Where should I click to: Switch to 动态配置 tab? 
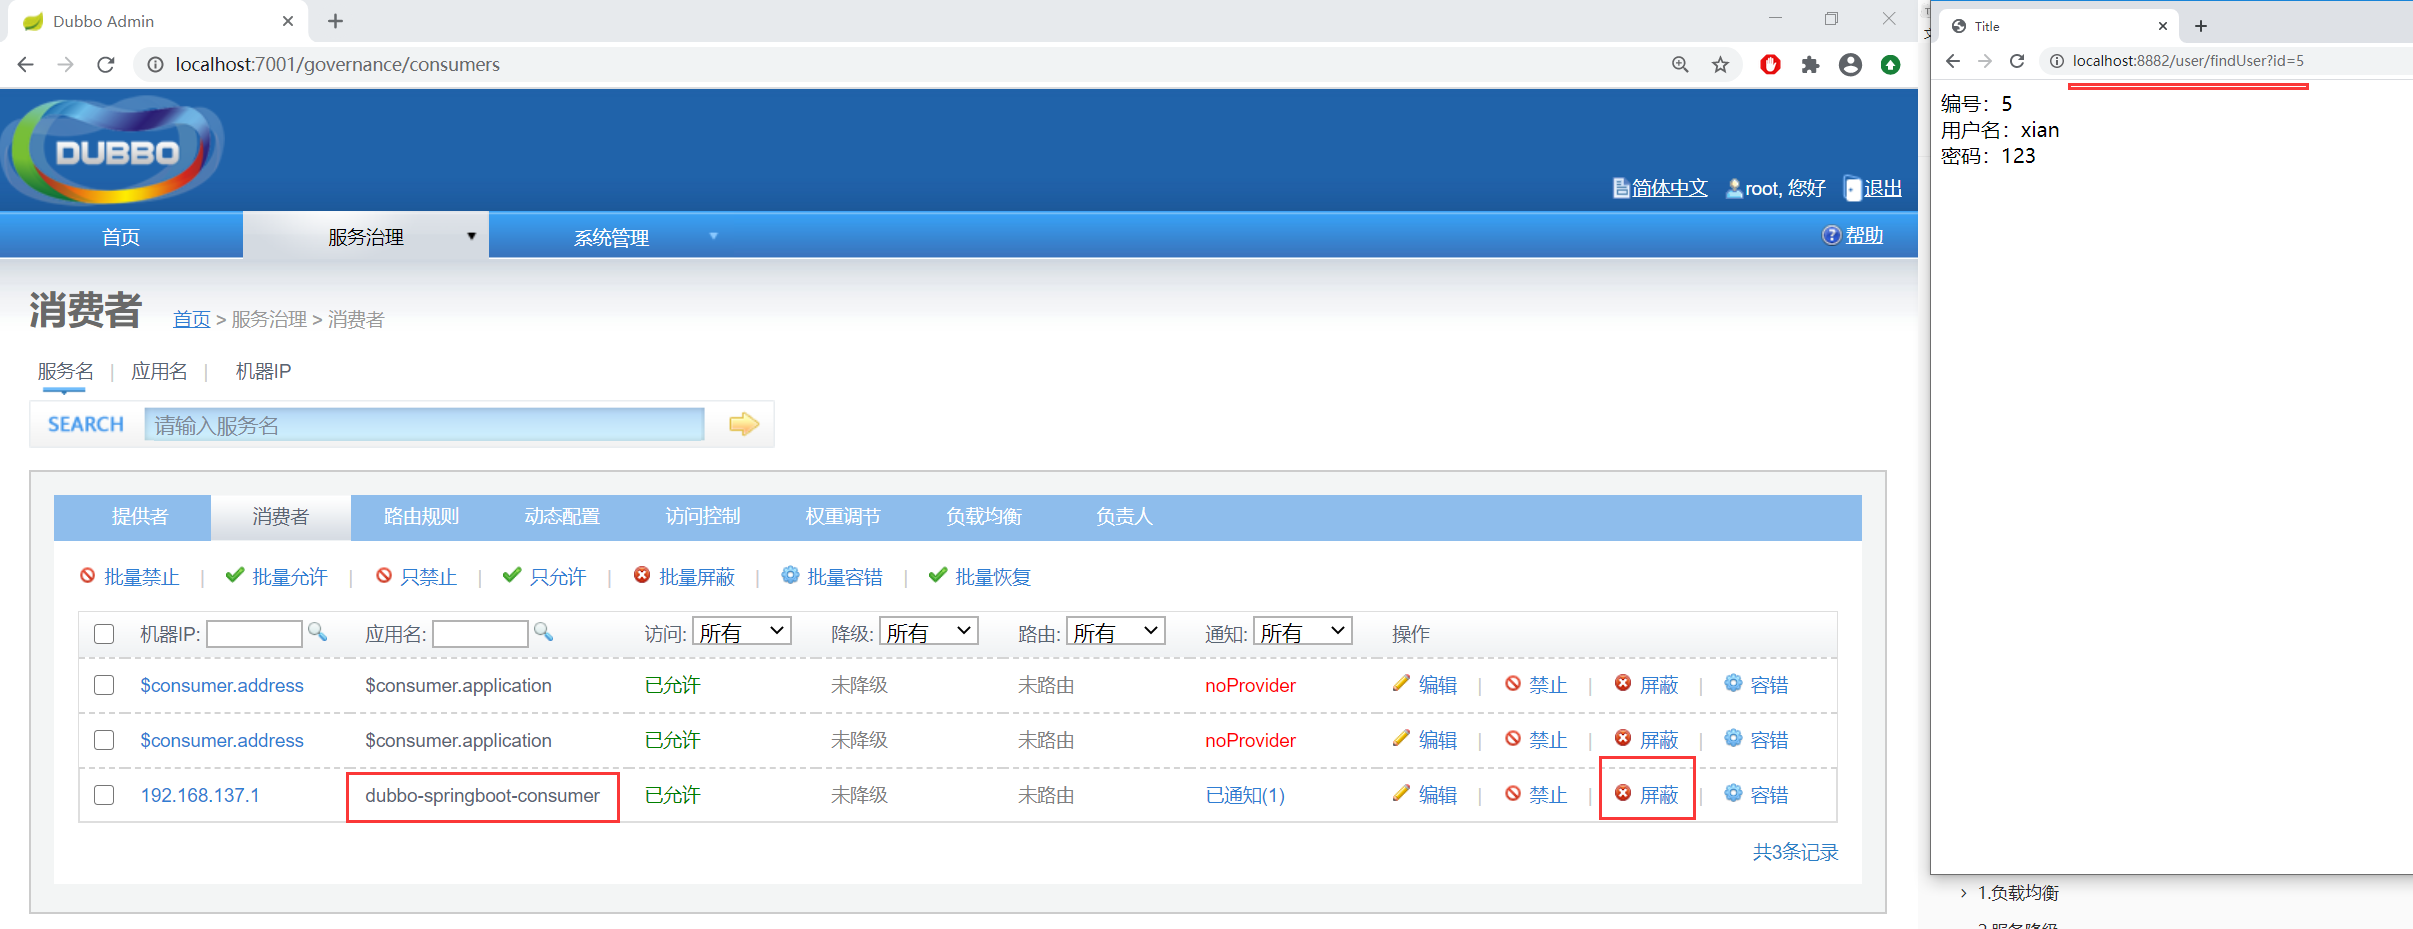[562, 517]
